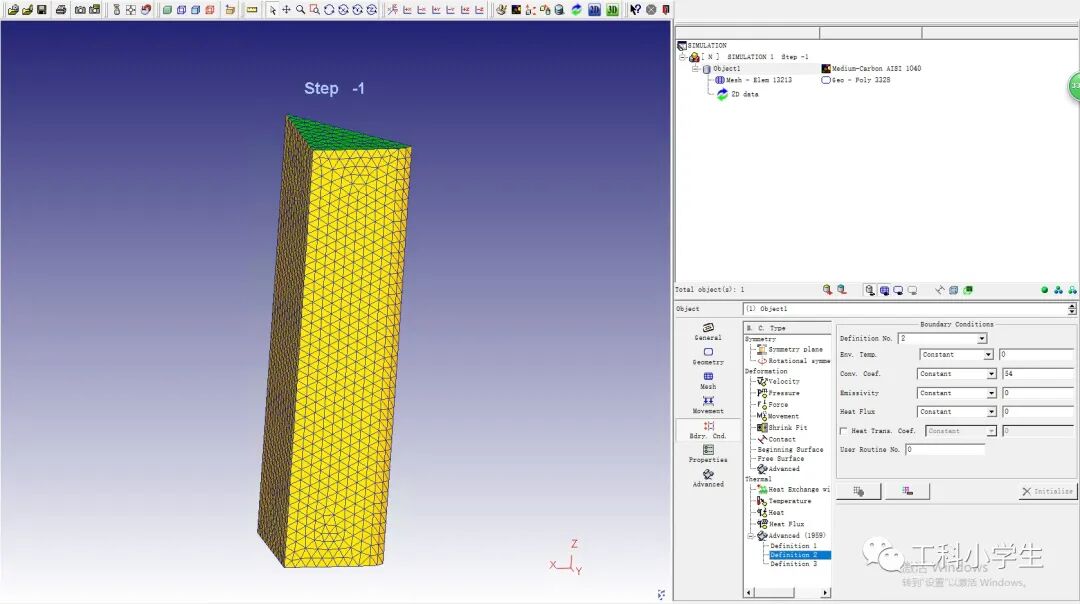This screenshot has width=1080, height=604.
Task: Select Force boundary condition type
Action: 772,404
